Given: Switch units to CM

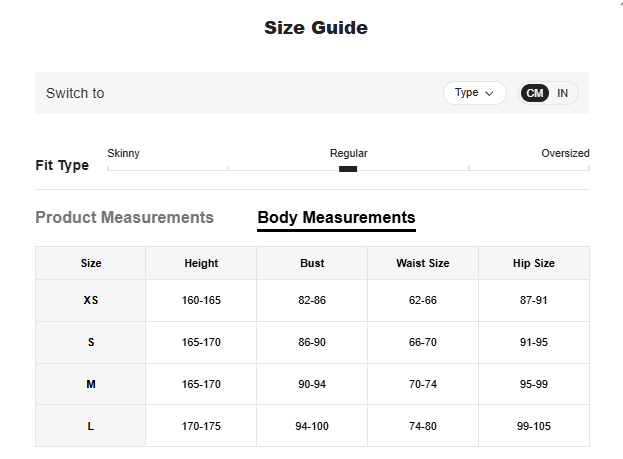Looking at the screenshot, I should coord(535,93).
